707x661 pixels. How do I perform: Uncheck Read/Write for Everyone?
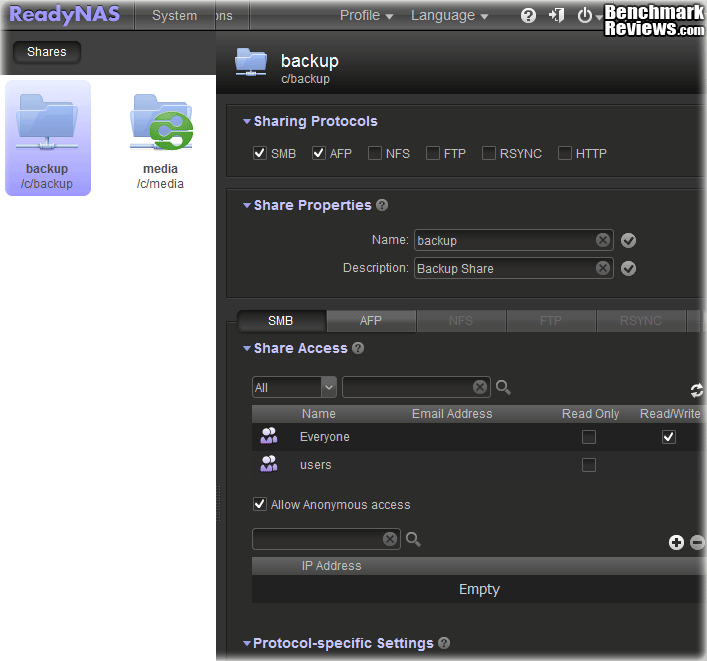point(669,437)
